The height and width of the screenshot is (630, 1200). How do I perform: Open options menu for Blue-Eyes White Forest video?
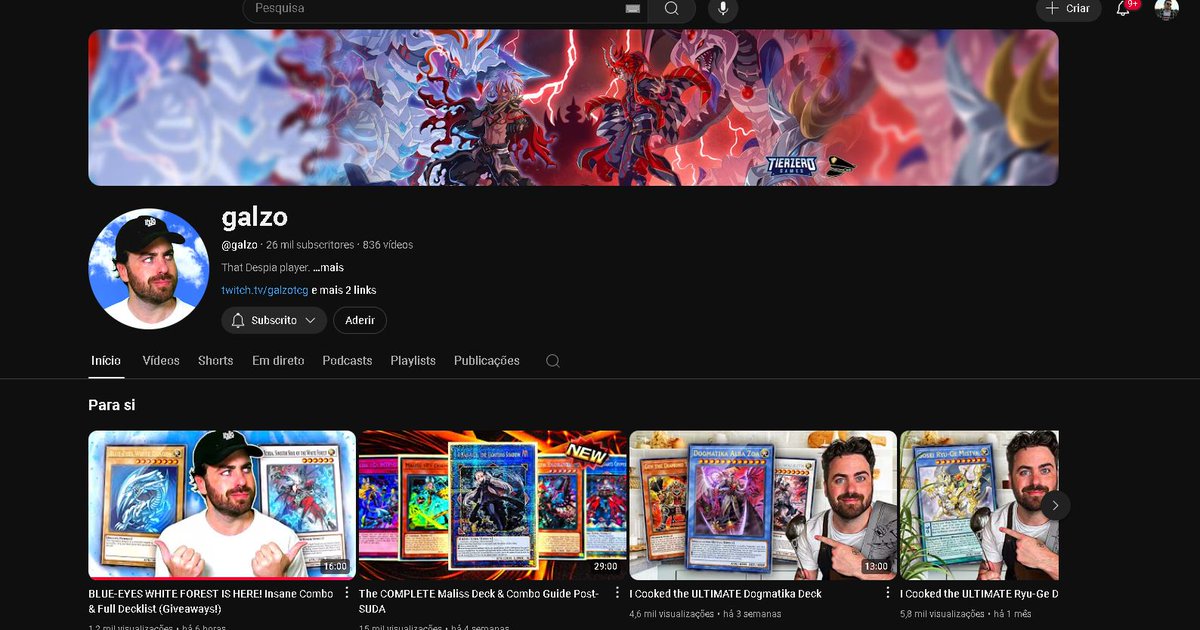347,593
